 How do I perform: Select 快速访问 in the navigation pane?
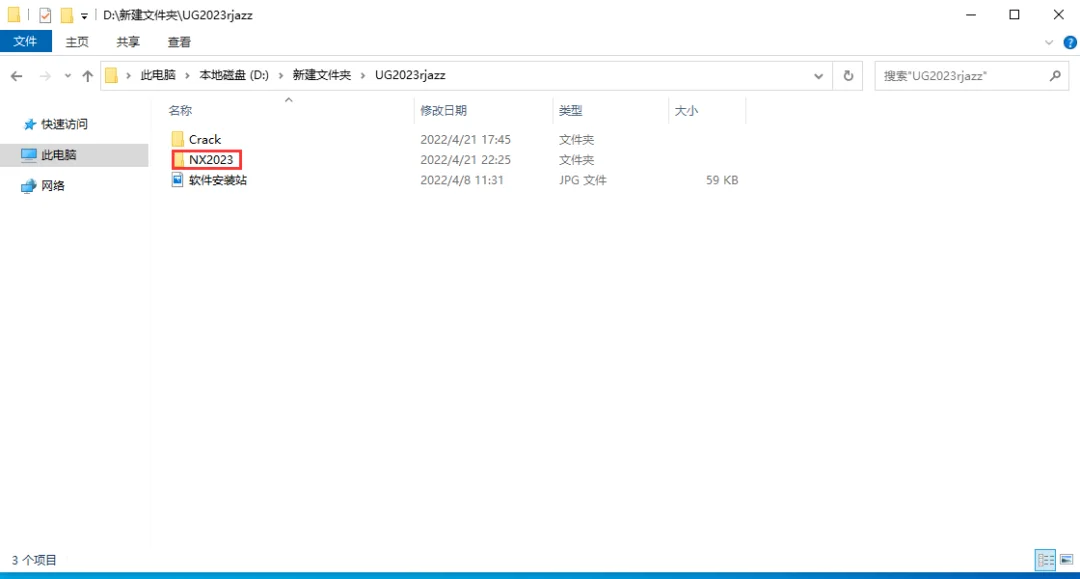click(64, 124)
